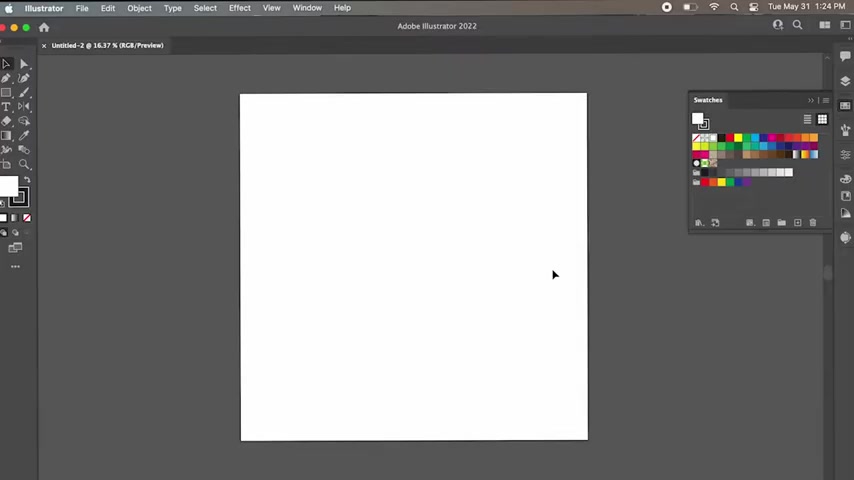The image size is (854, 480).
Task: Pick the None swatch
Action: pos(696,138)
